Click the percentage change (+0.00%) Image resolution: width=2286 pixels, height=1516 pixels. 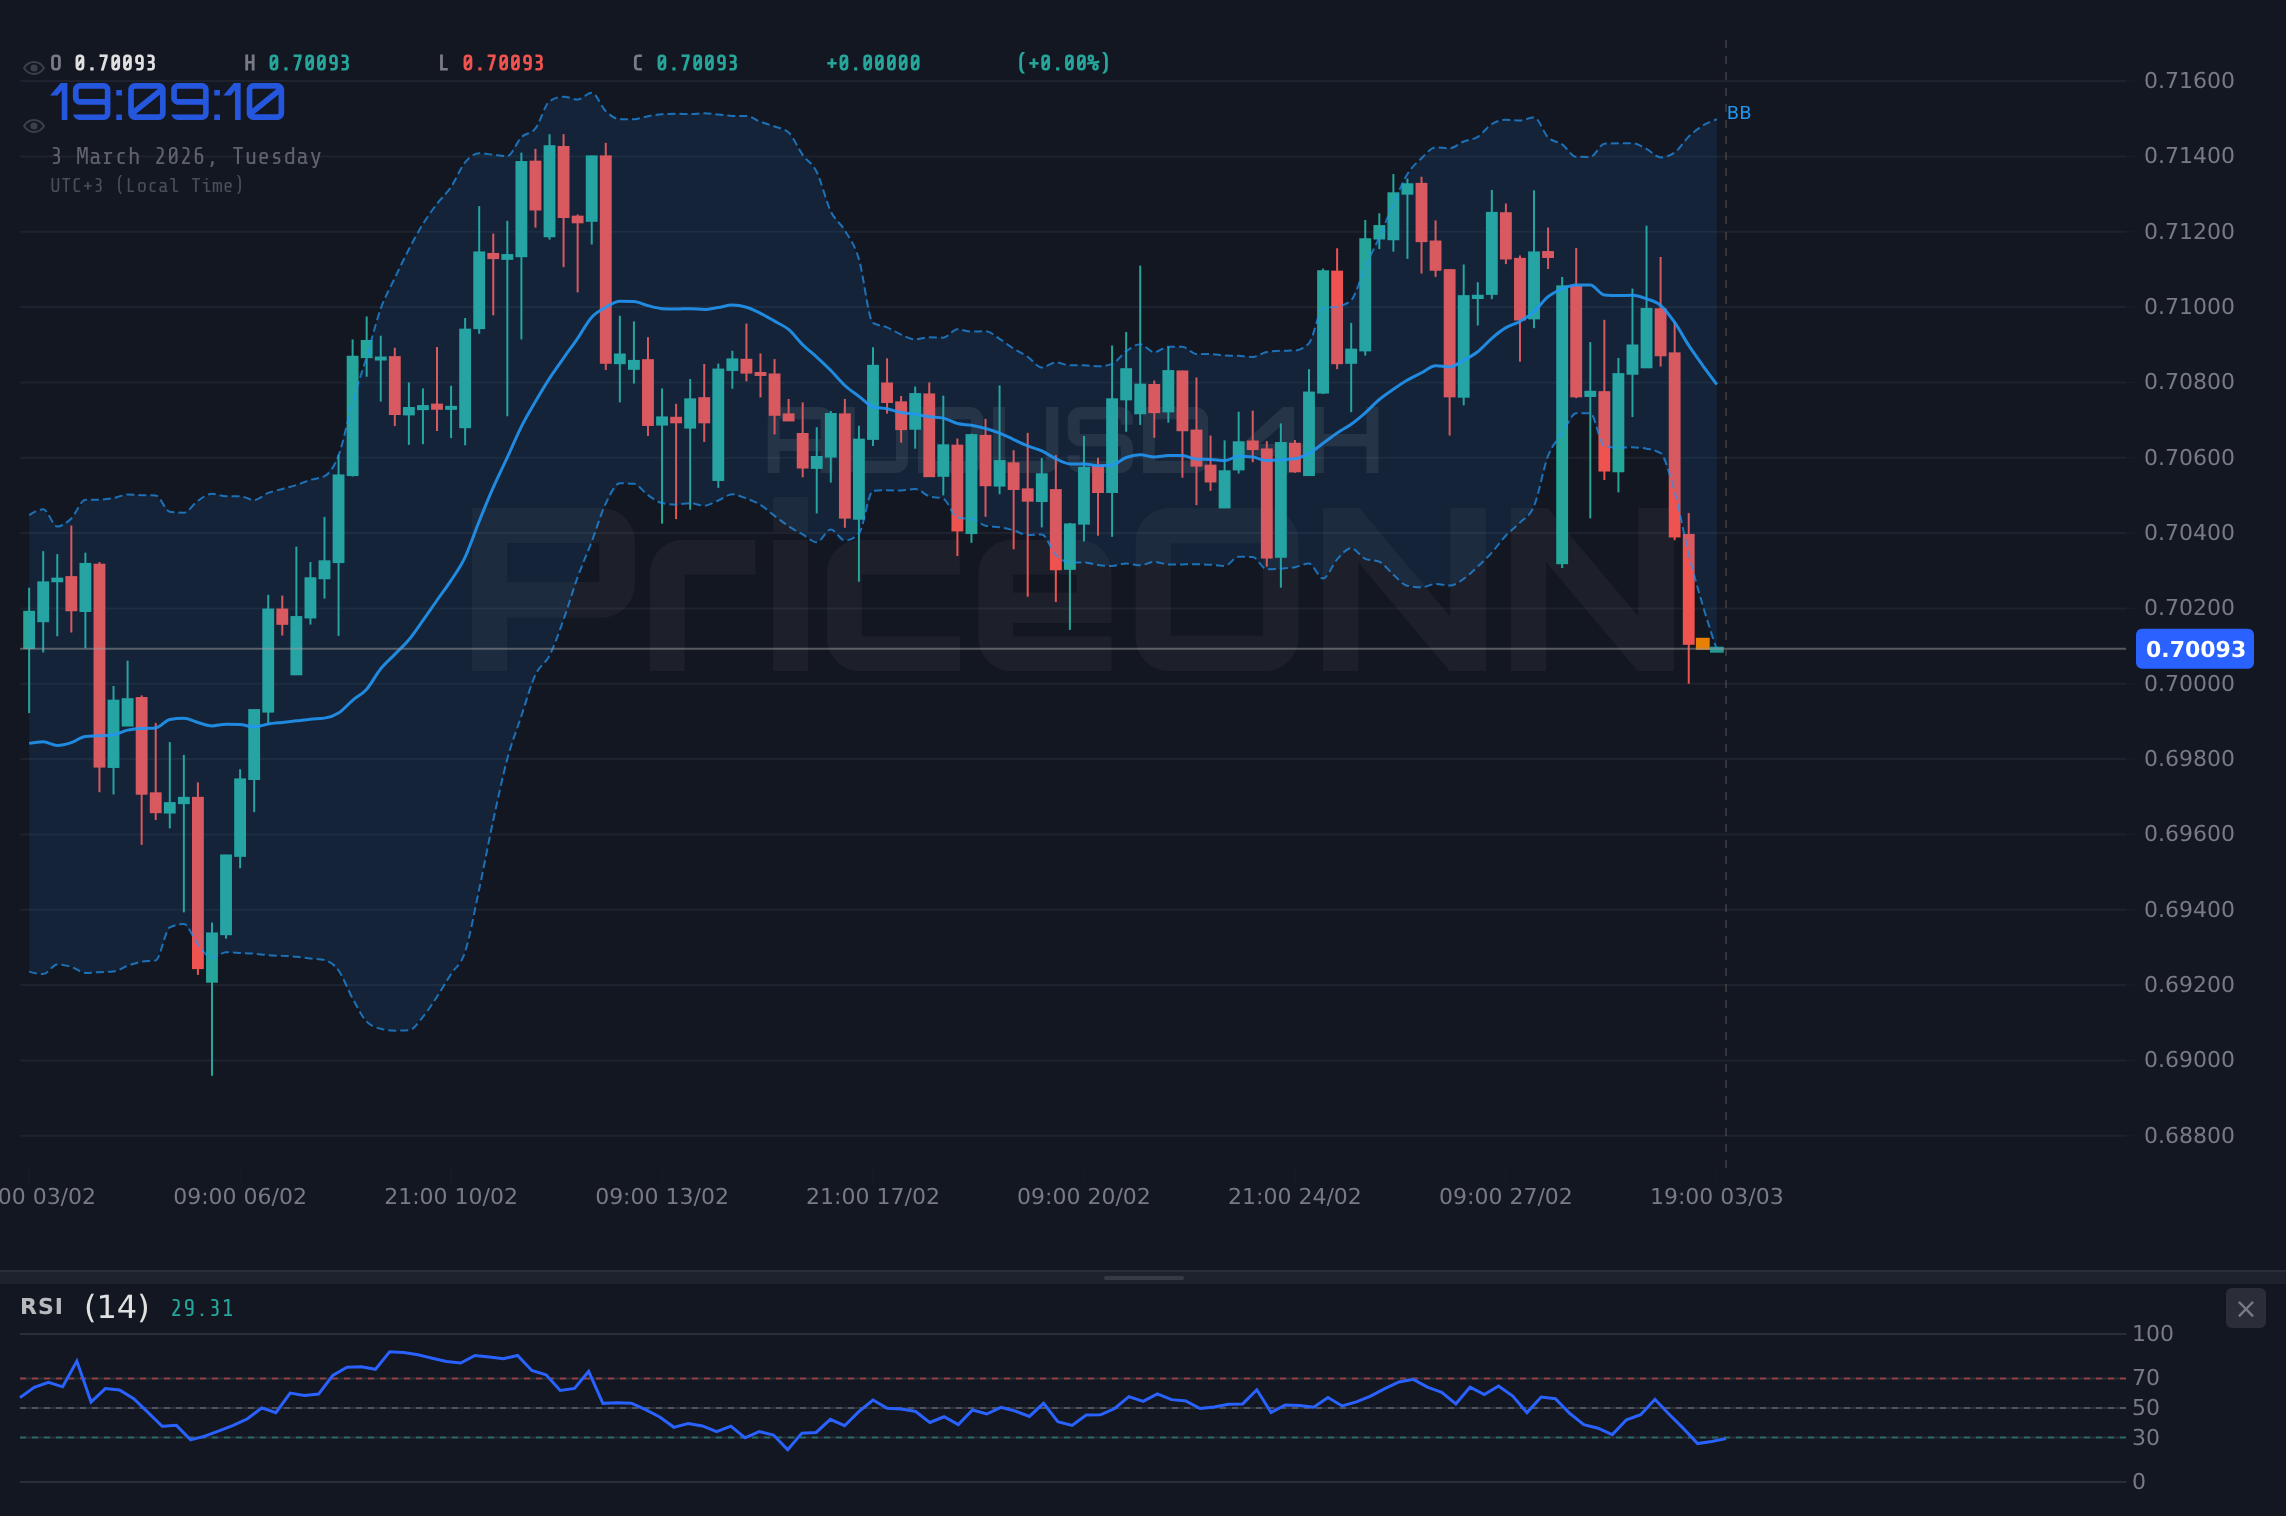[1063, 62]
